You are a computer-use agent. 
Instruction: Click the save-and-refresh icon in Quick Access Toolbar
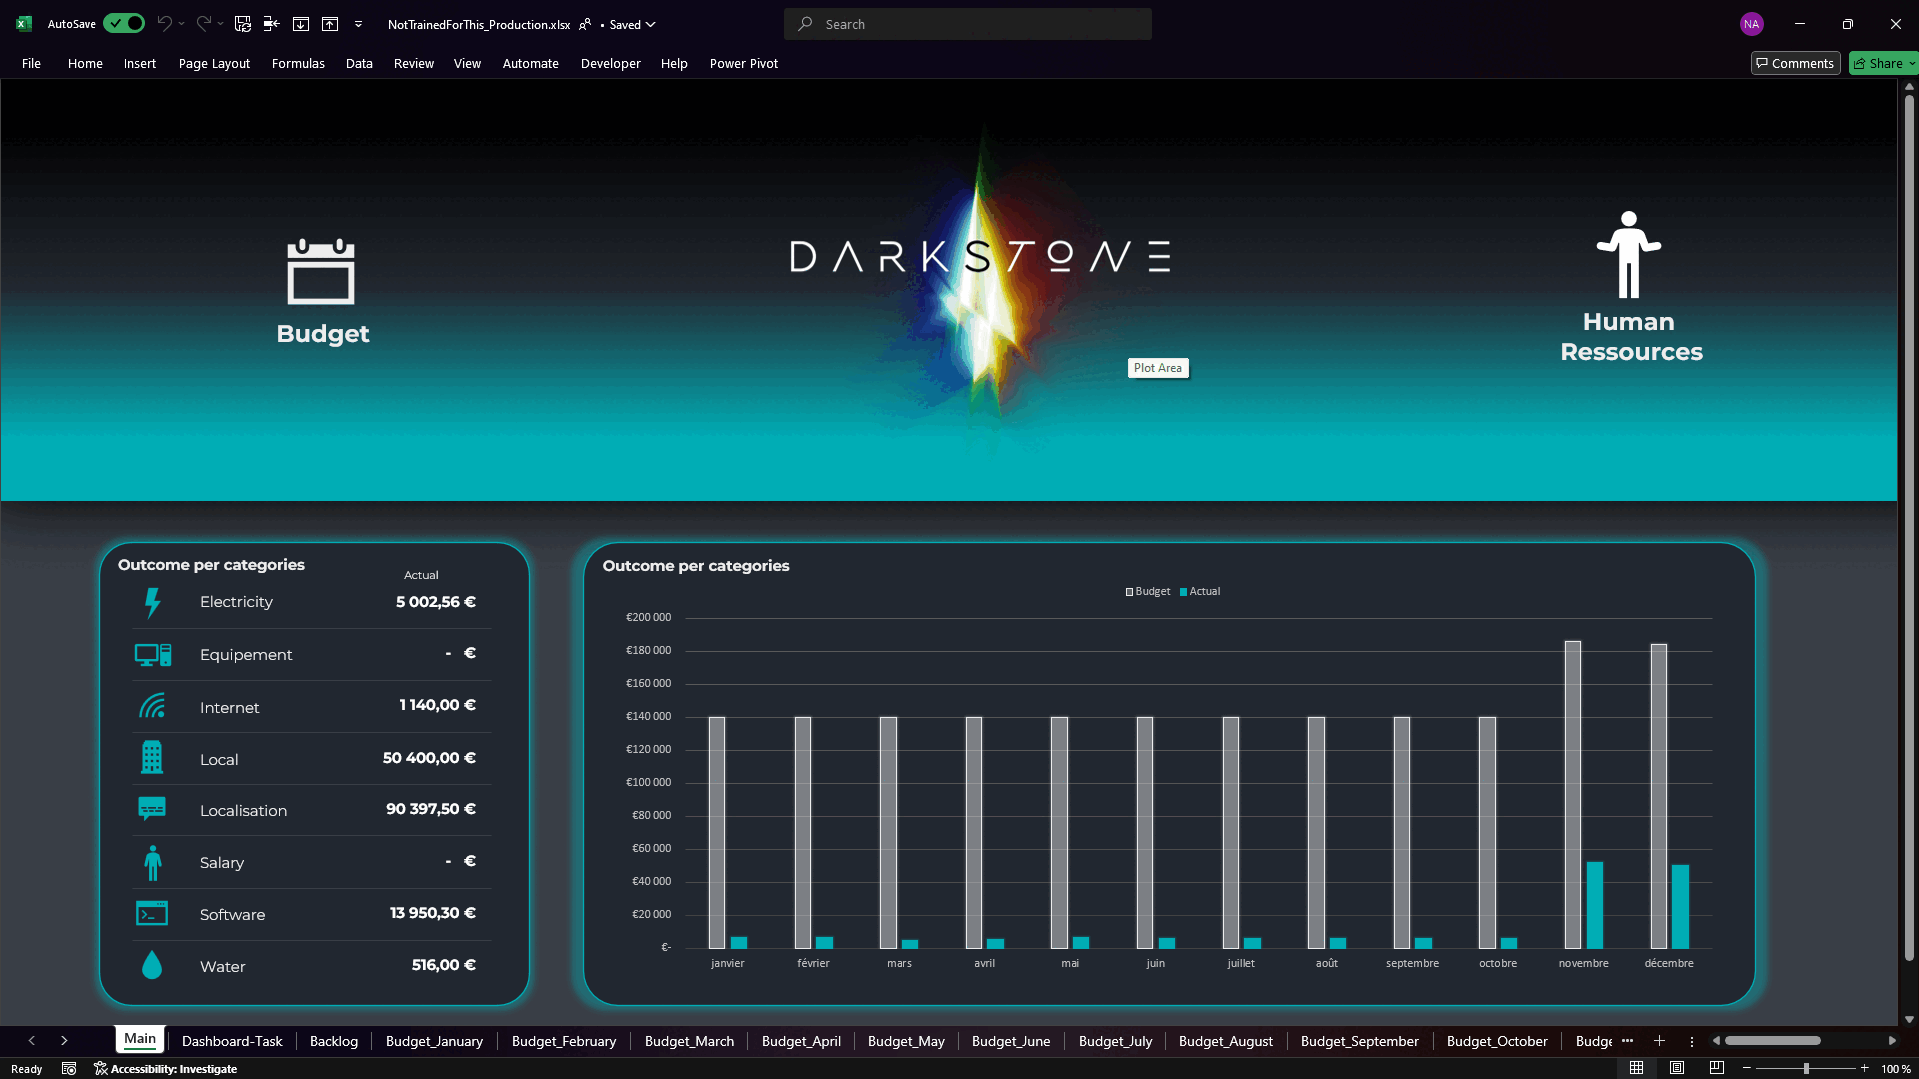243,24
